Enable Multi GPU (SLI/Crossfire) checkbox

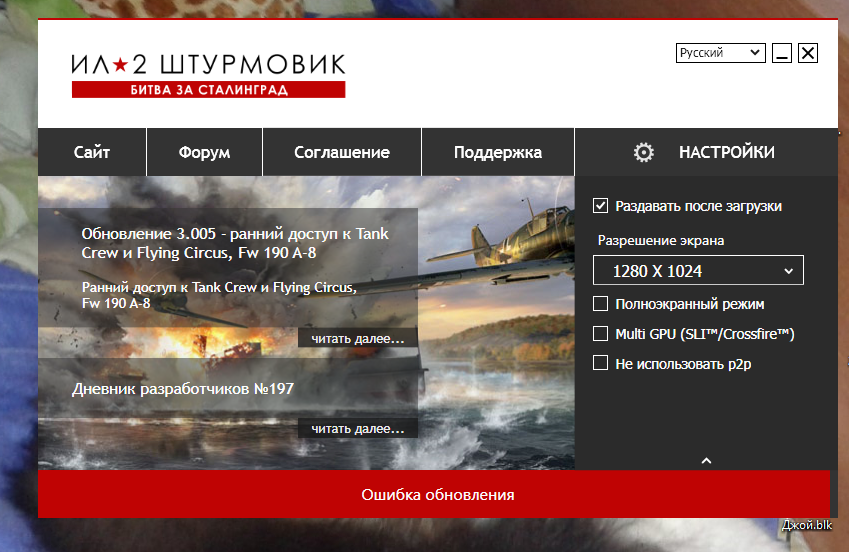click(x=600, y=334)
